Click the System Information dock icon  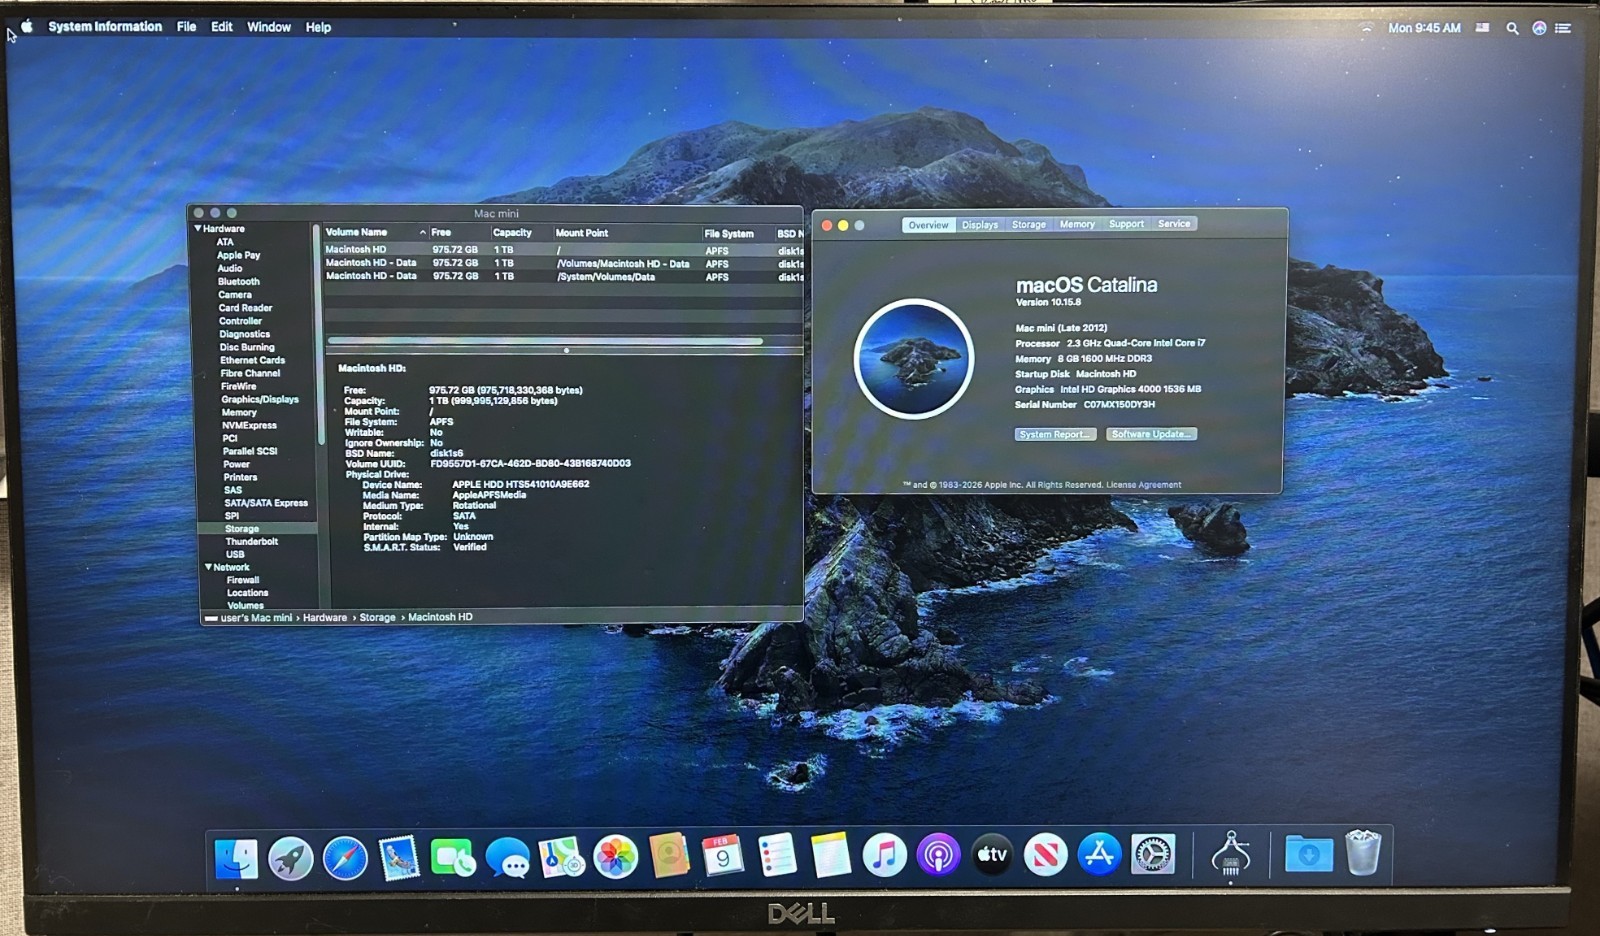(x=1231, y=855)
